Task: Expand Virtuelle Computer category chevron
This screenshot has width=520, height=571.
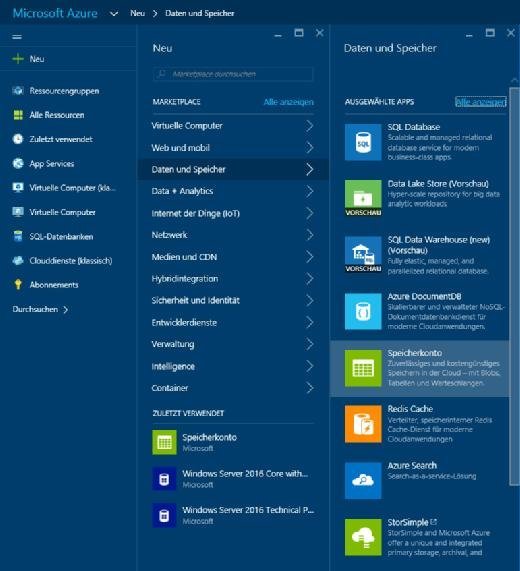Action: pos(310,126)
